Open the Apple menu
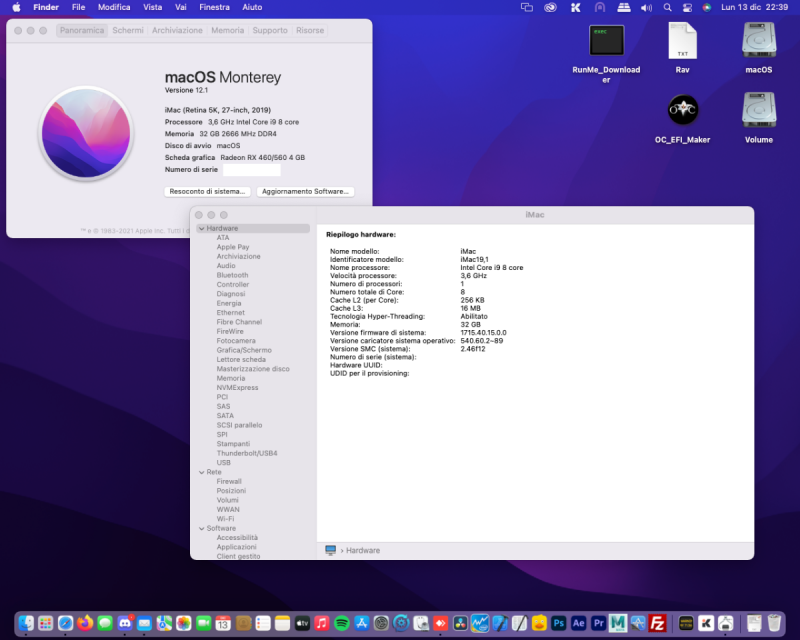 click(16, 7)
